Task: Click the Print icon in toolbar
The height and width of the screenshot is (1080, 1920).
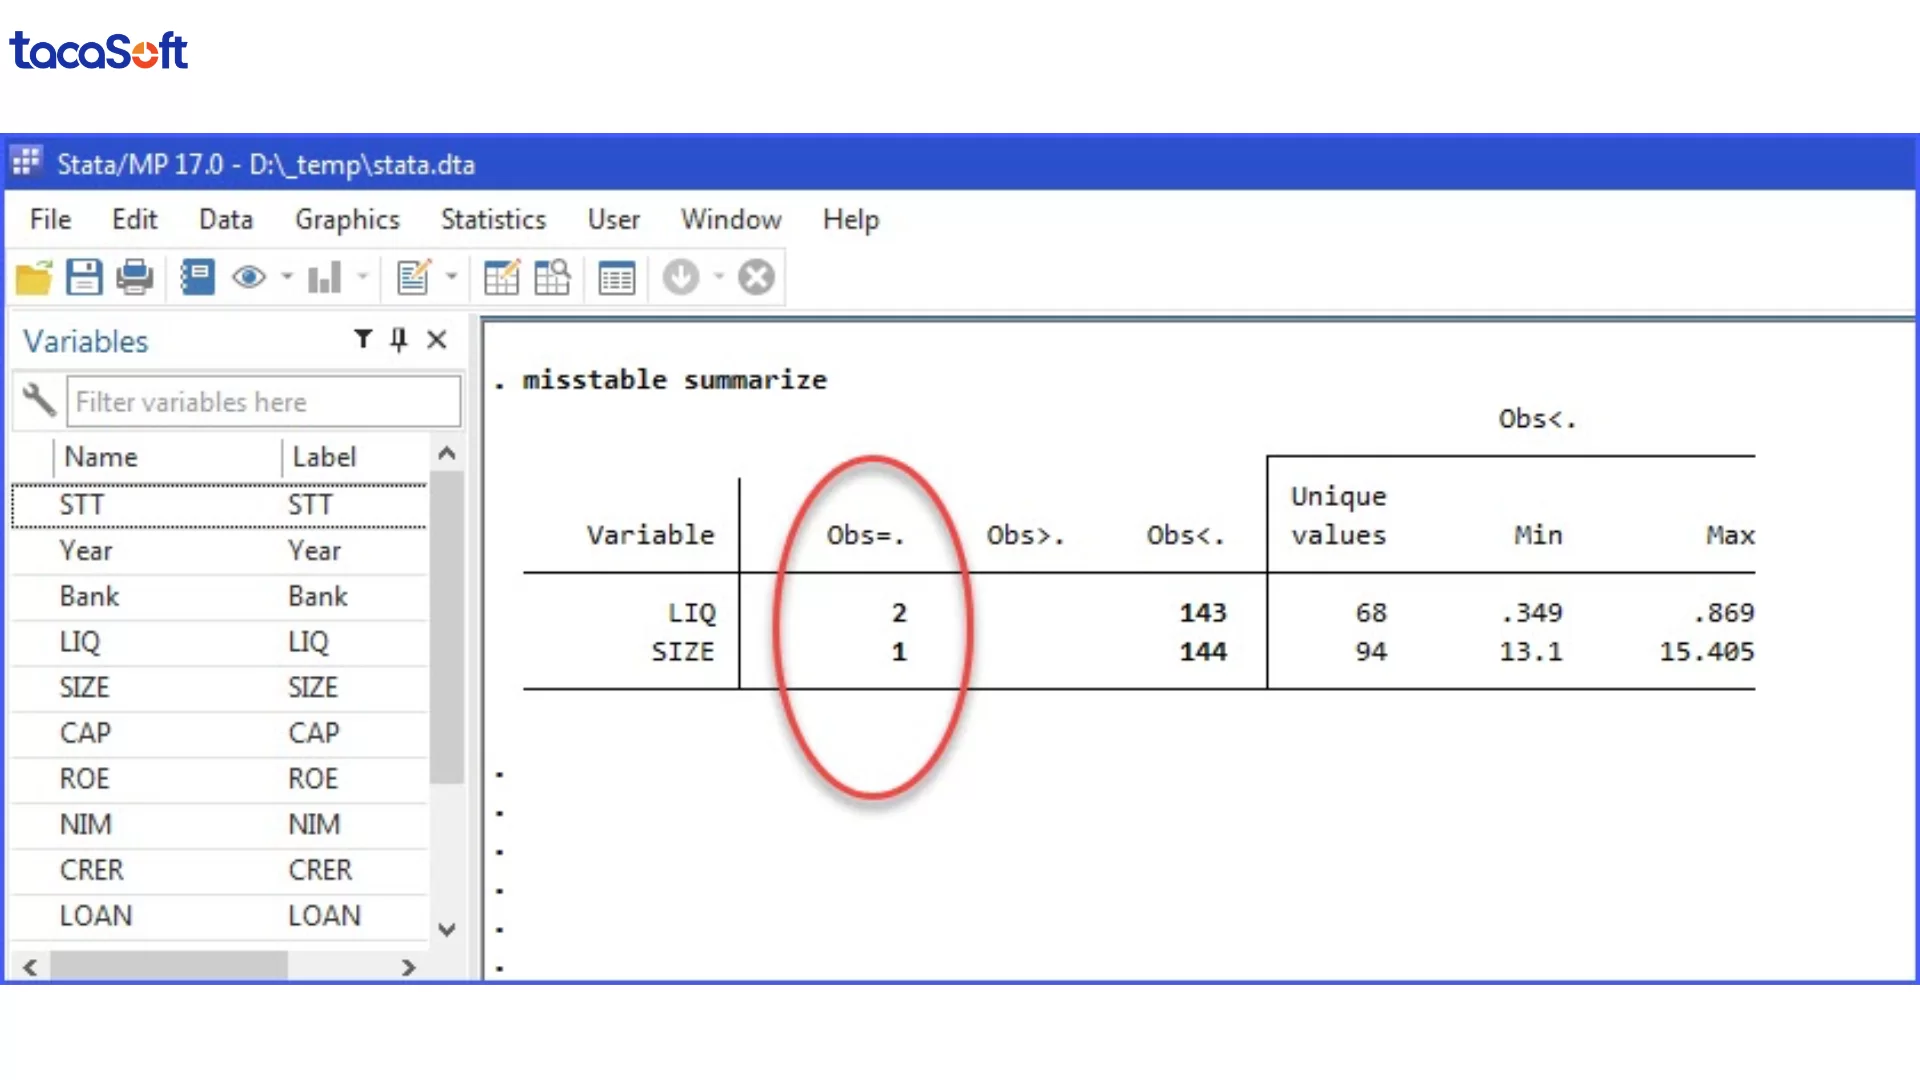Action: coord(134,277)
